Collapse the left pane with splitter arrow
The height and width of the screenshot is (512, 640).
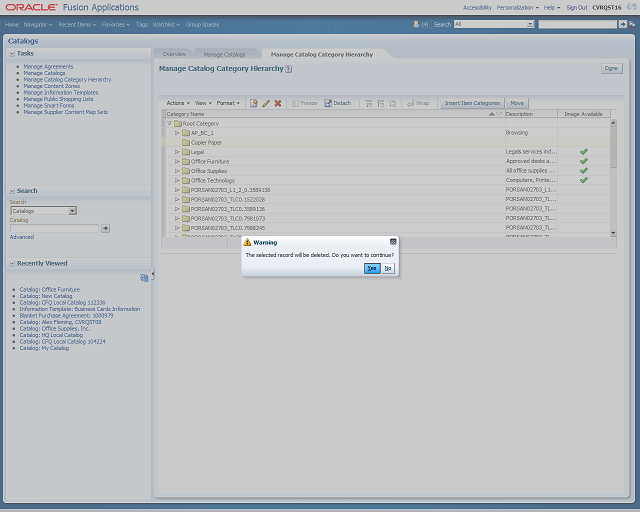pos(153,275)
